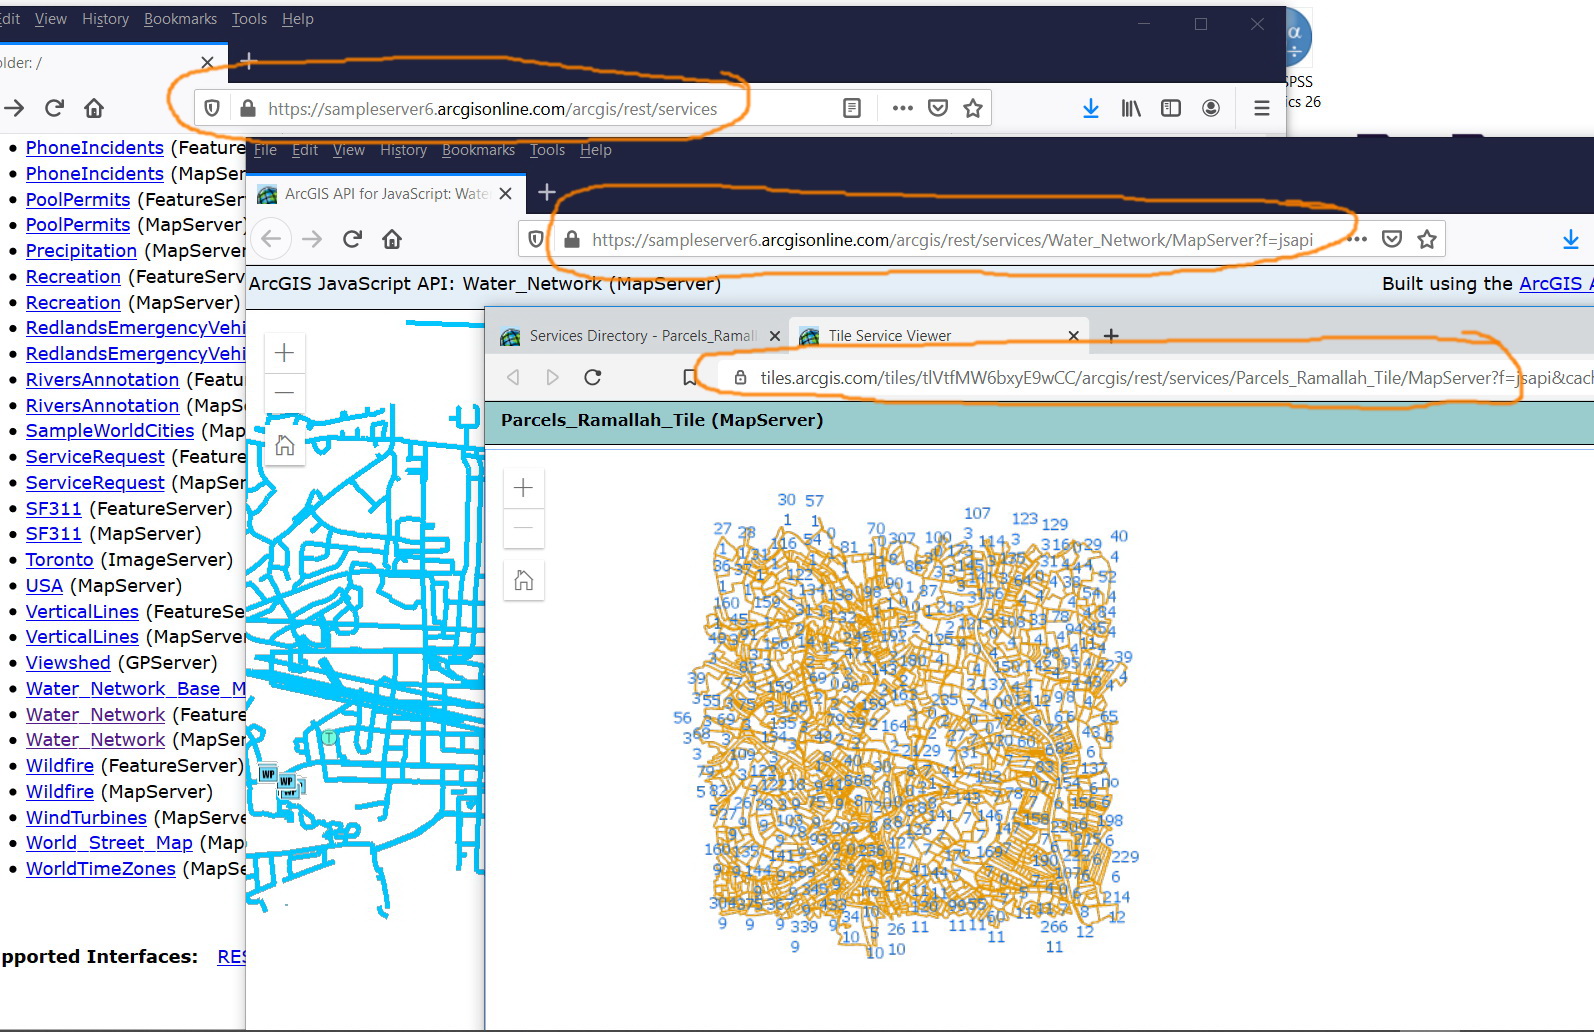Close the ArcGIS API for JavaScript tab
The image size is (1594, 1032).
tap(506, 193)
